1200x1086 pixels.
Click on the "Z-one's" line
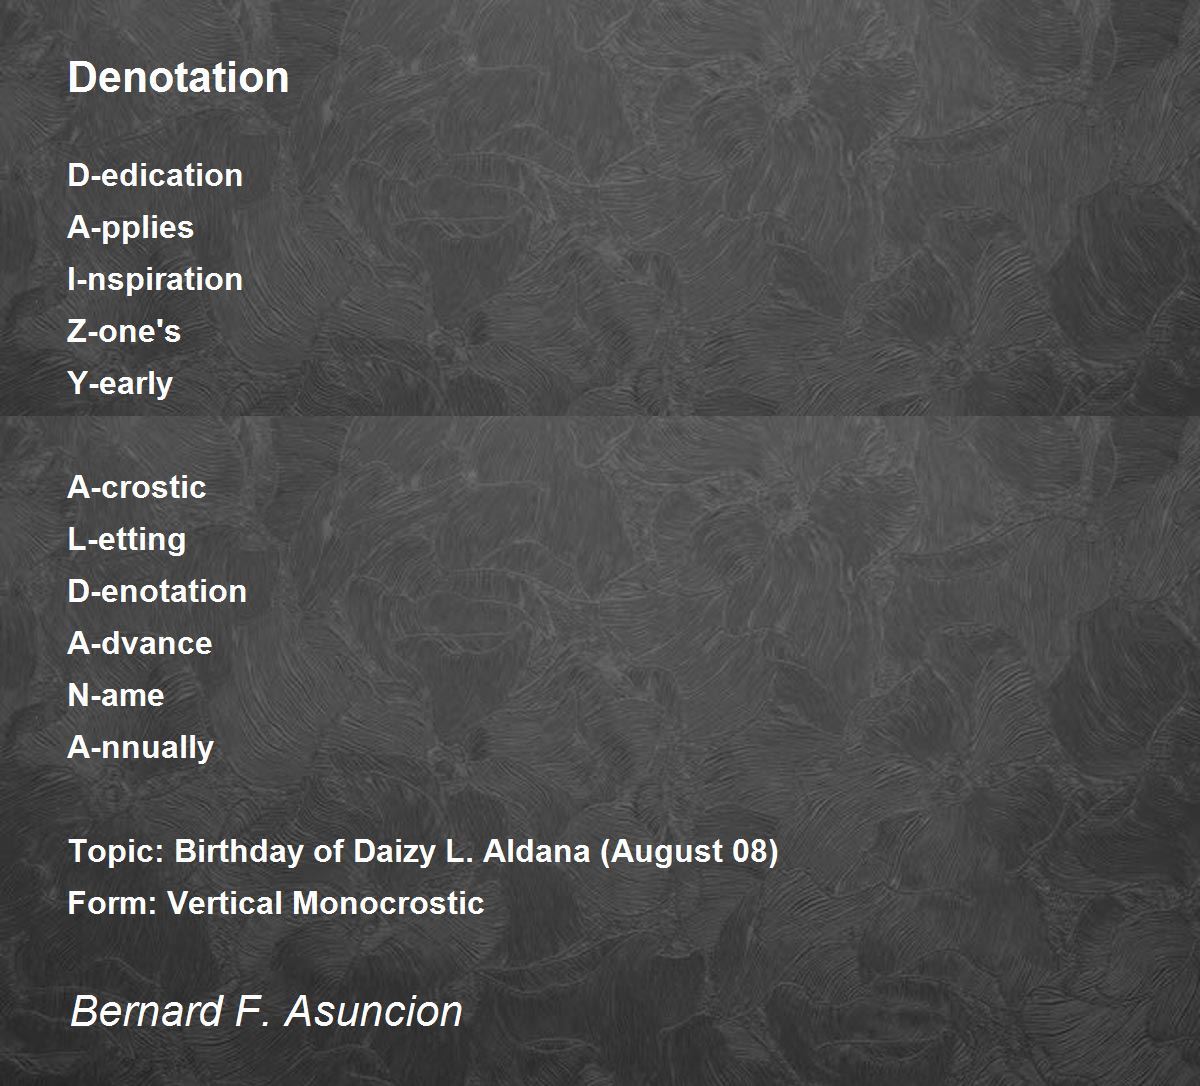pos(124,331)
